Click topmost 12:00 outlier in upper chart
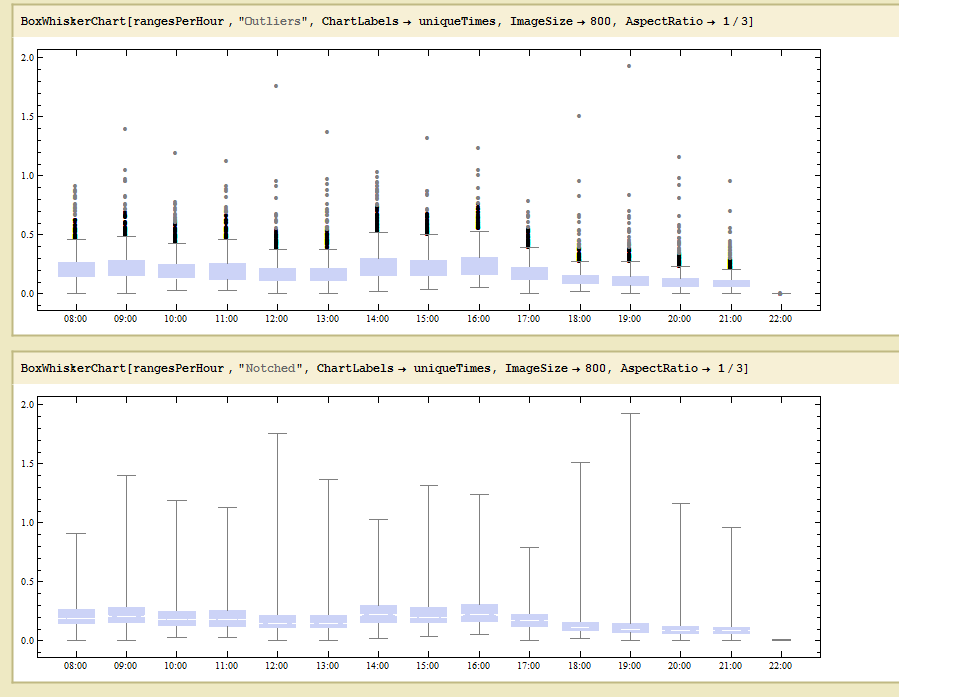This screenshot has width=960, height=697. pyautogui.click(x=276, y=86)
